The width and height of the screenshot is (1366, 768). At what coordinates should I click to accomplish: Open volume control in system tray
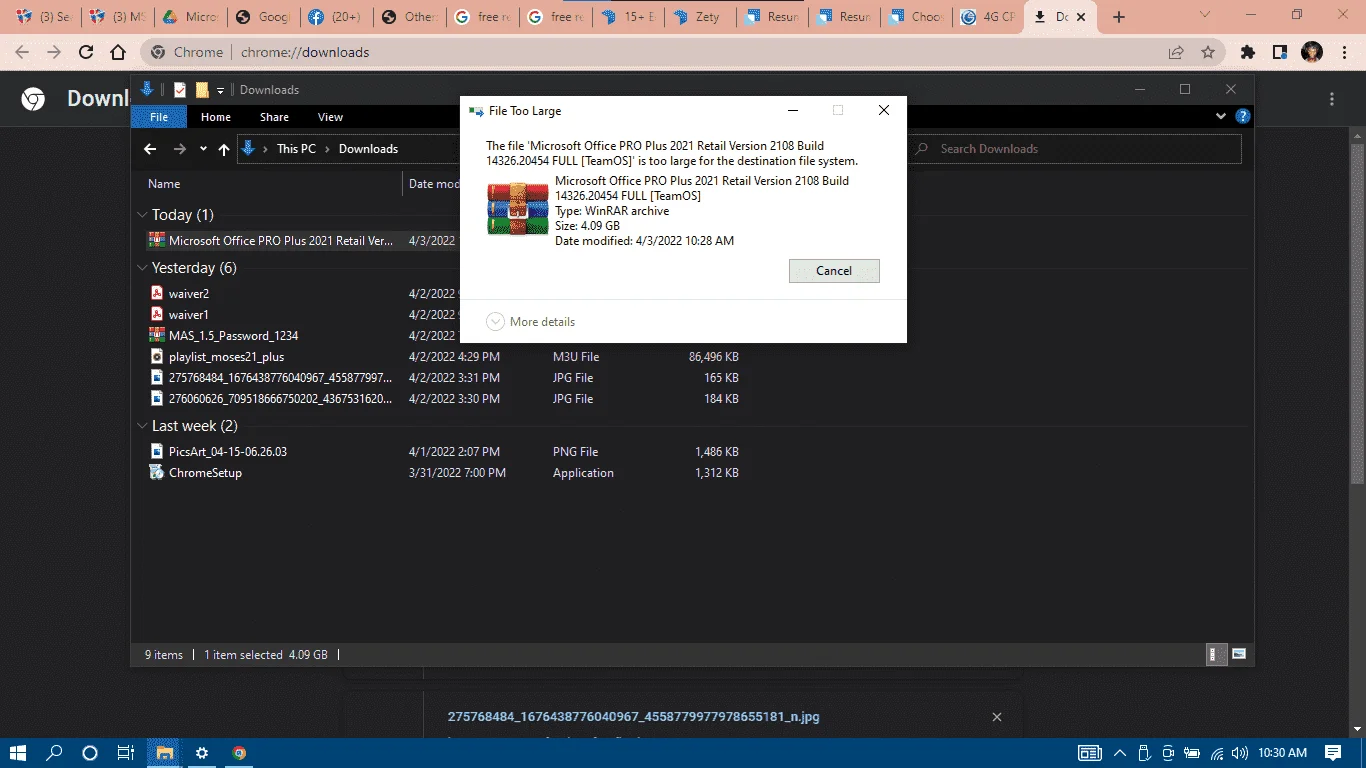pyautogui.click(x=1240, y=753)
